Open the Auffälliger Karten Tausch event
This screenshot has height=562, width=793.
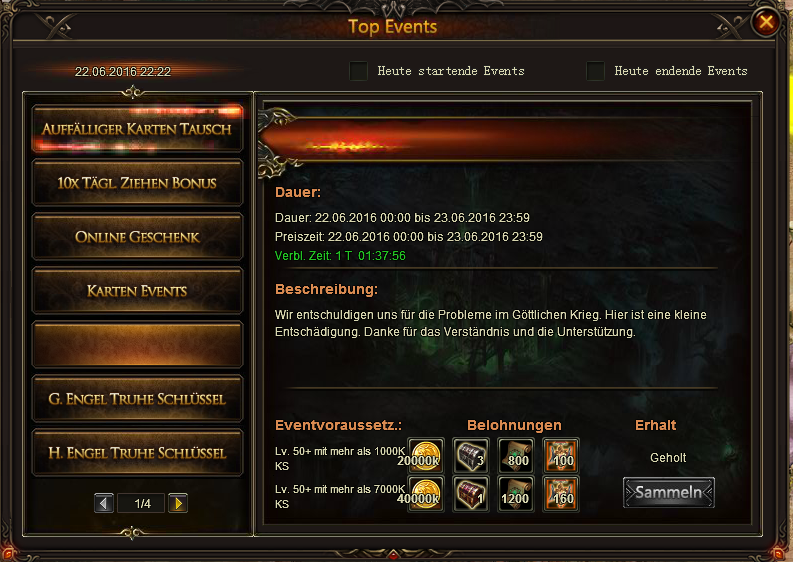137,128
